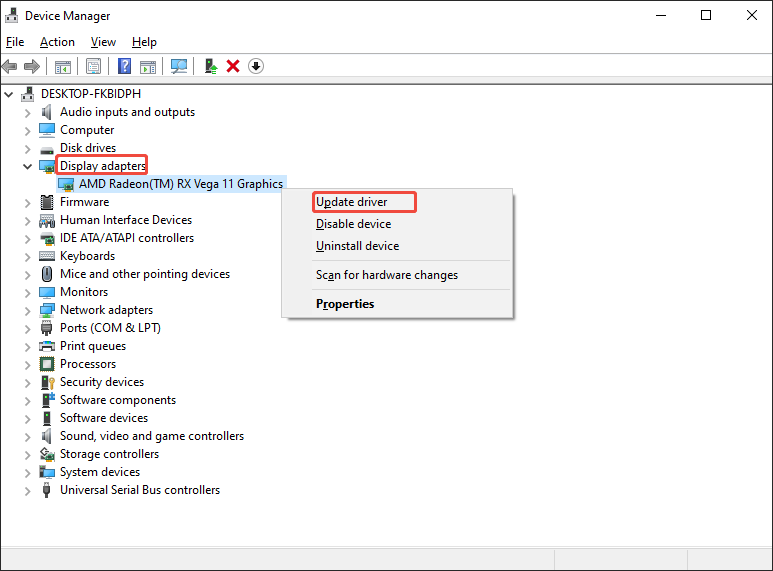Select Universal Serial Bus controllers label
Image resolution: width=773 pixels, height=571 pixels.
pos(140,490)
